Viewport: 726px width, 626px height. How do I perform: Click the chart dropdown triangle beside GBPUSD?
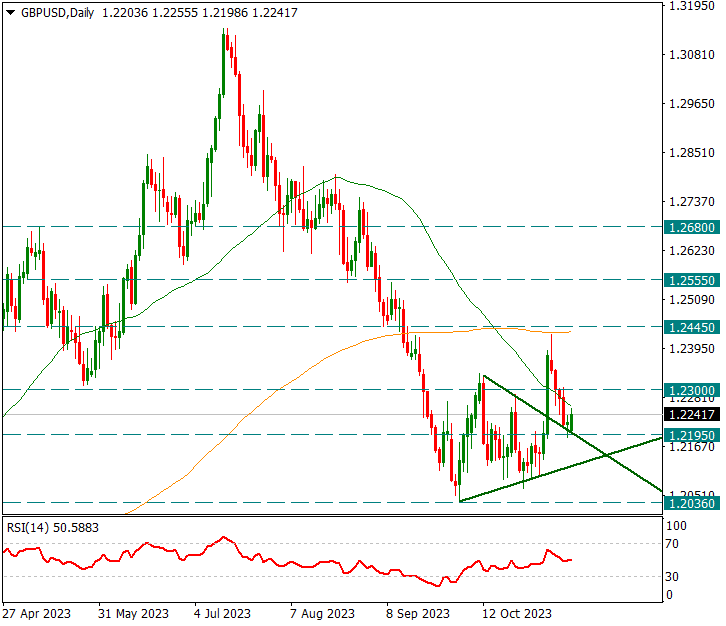click(x=10, y=13)
